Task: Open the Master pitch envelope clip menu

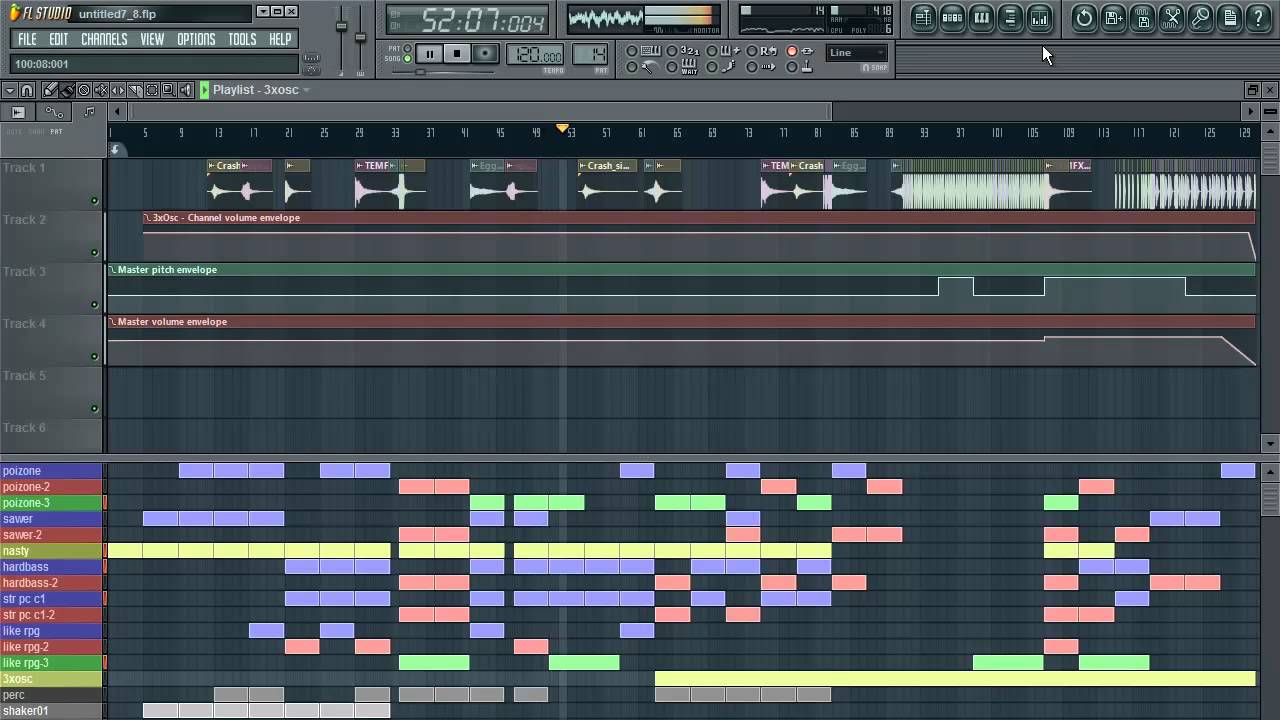Action: [x=112, y=270]
